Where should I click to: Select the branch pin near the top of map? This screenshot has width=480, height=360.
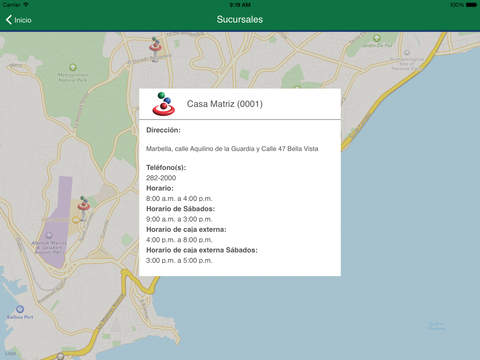[155, 44]
